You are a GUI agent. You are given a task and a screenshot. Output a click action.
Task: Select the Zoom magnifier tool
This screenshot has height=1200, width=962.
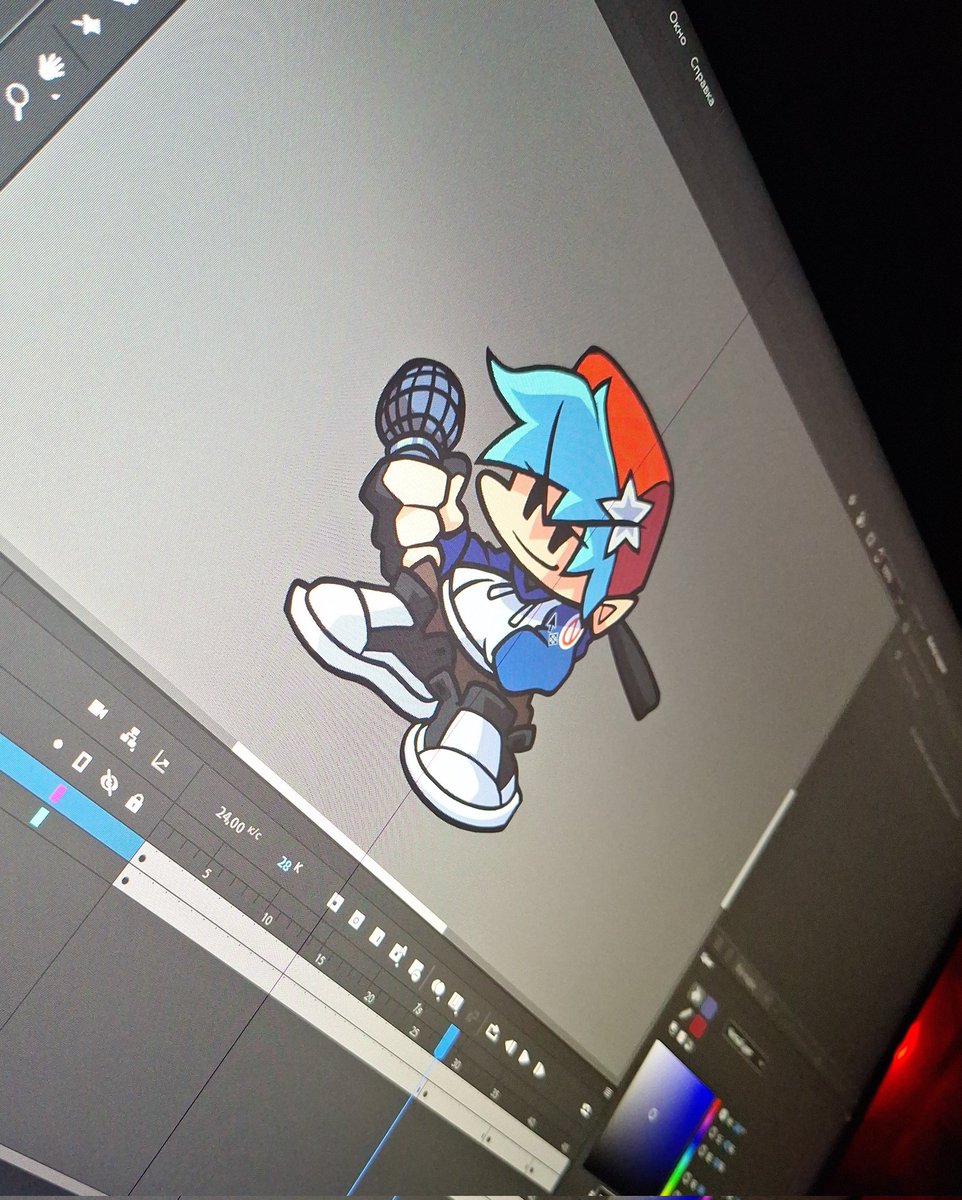(17, 102)
